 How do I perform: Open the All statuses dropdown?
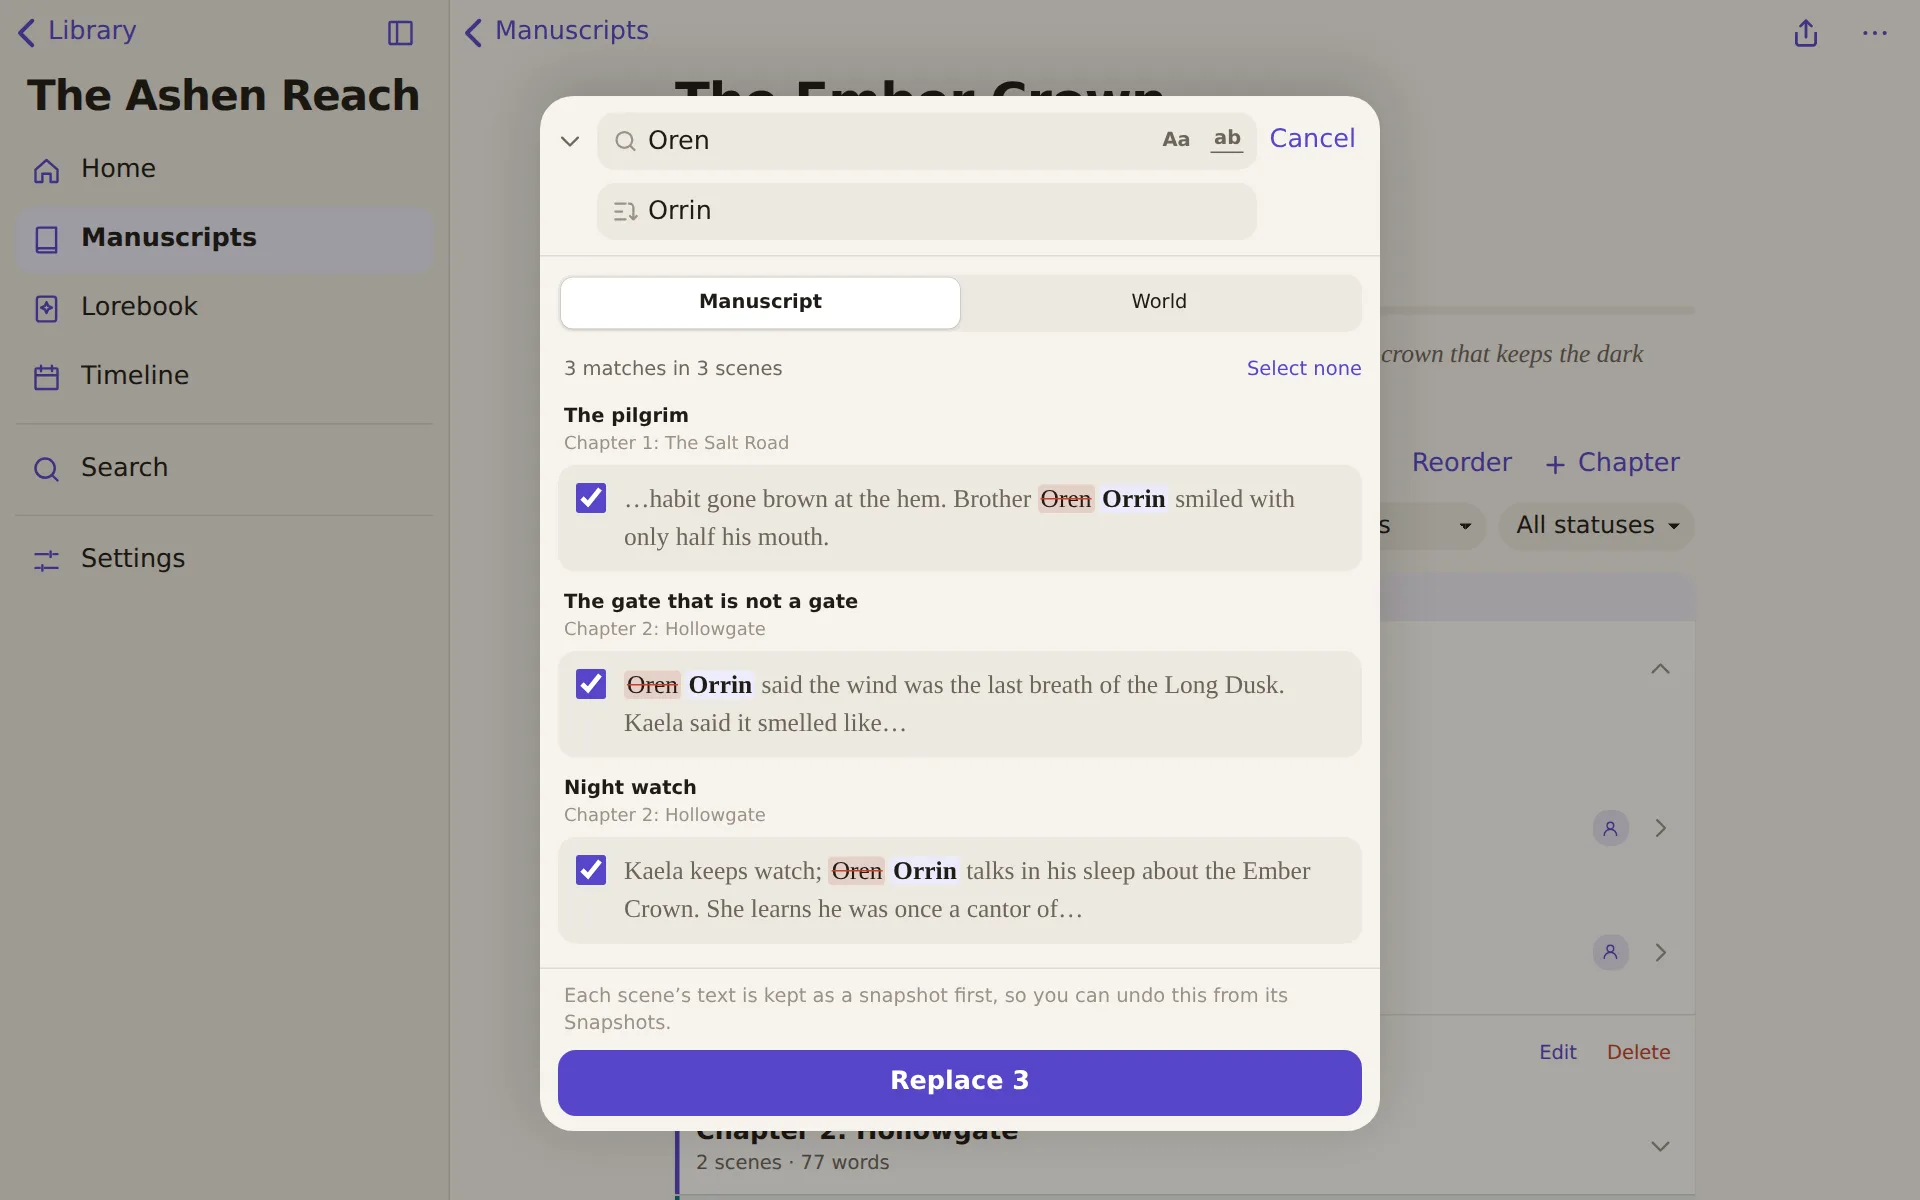[x=1597, y=526]
